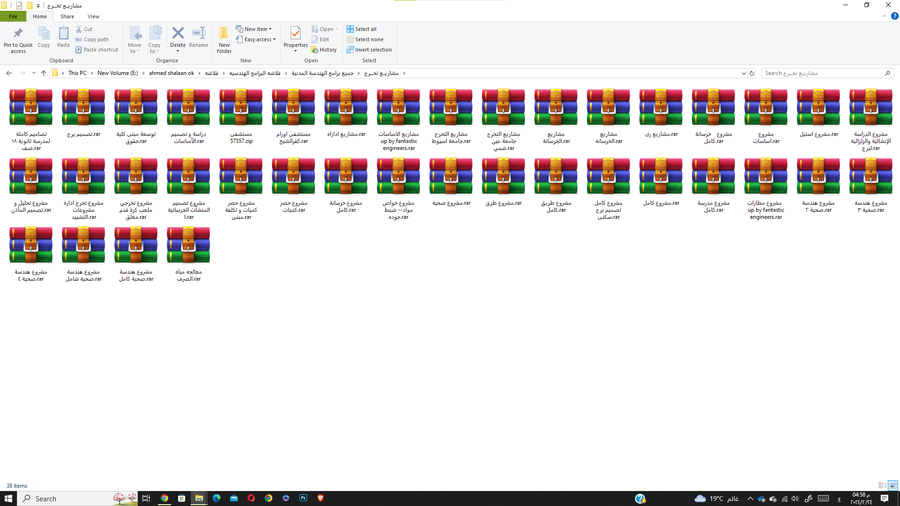Create a new folder with New folder icon
The height and width of the screenshot is (506, 900).
(224, 38)
